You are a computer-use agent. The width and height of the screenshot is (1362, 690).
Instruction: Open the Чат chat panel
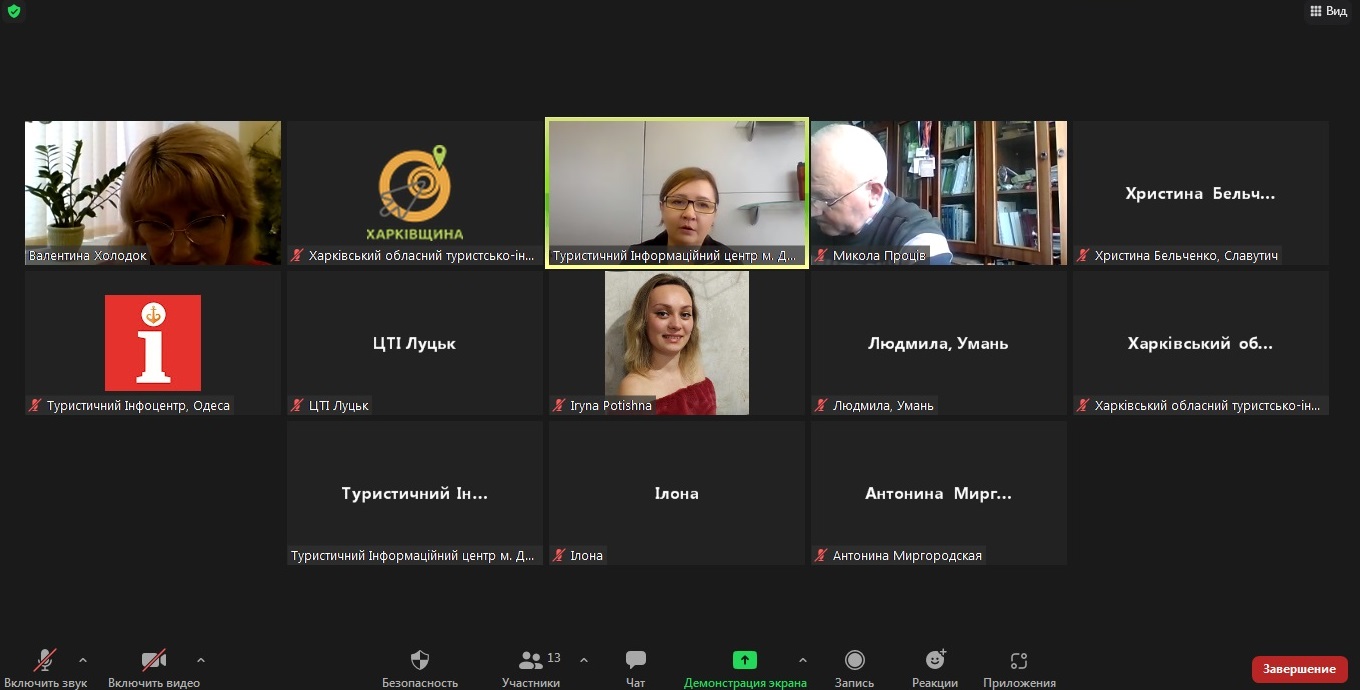coord(635,667)
